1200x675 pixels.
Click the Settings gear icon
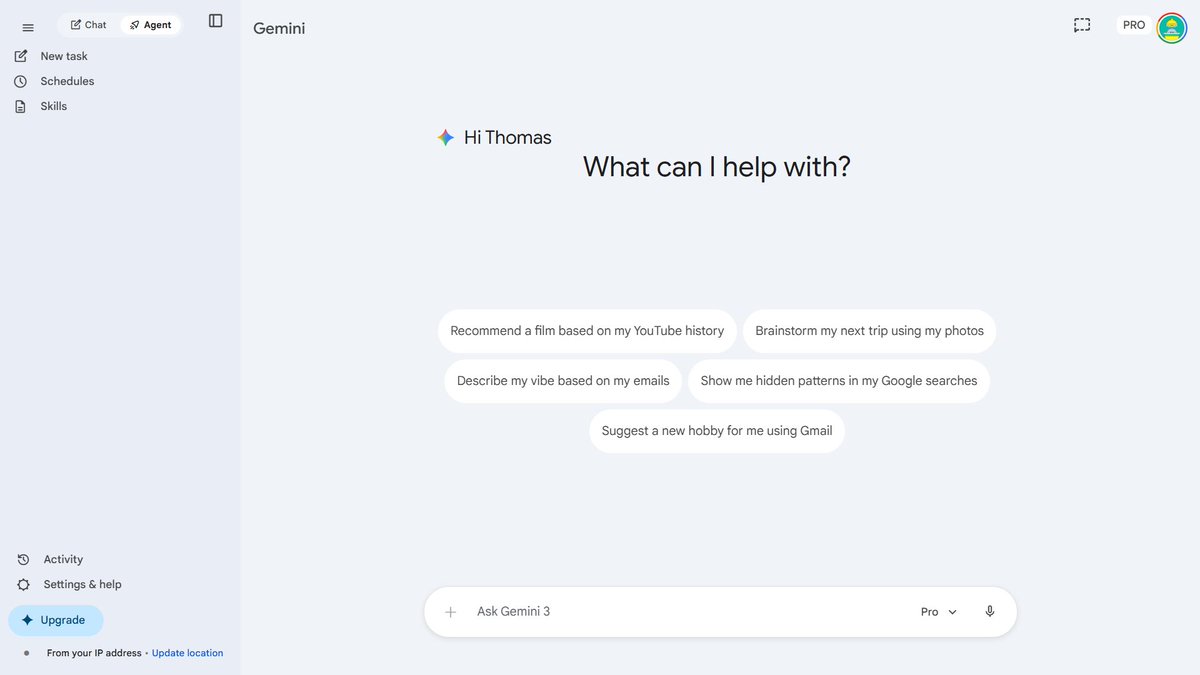24,584
